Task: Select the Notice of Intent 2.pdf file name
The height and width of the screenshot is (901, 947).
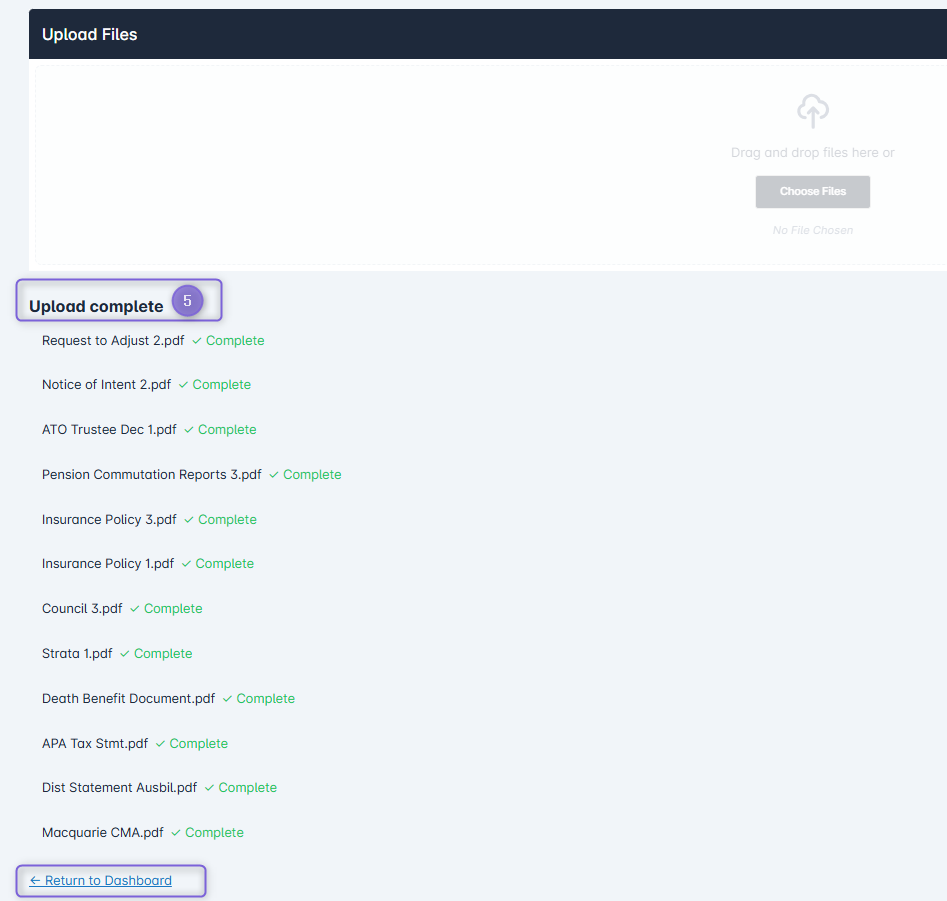Action: (x=106, y=385)
